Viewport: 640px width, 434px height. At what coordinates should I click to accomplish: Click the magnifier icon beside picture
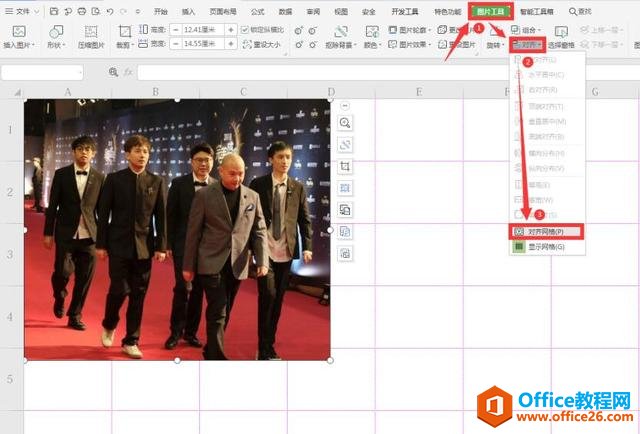345,123
